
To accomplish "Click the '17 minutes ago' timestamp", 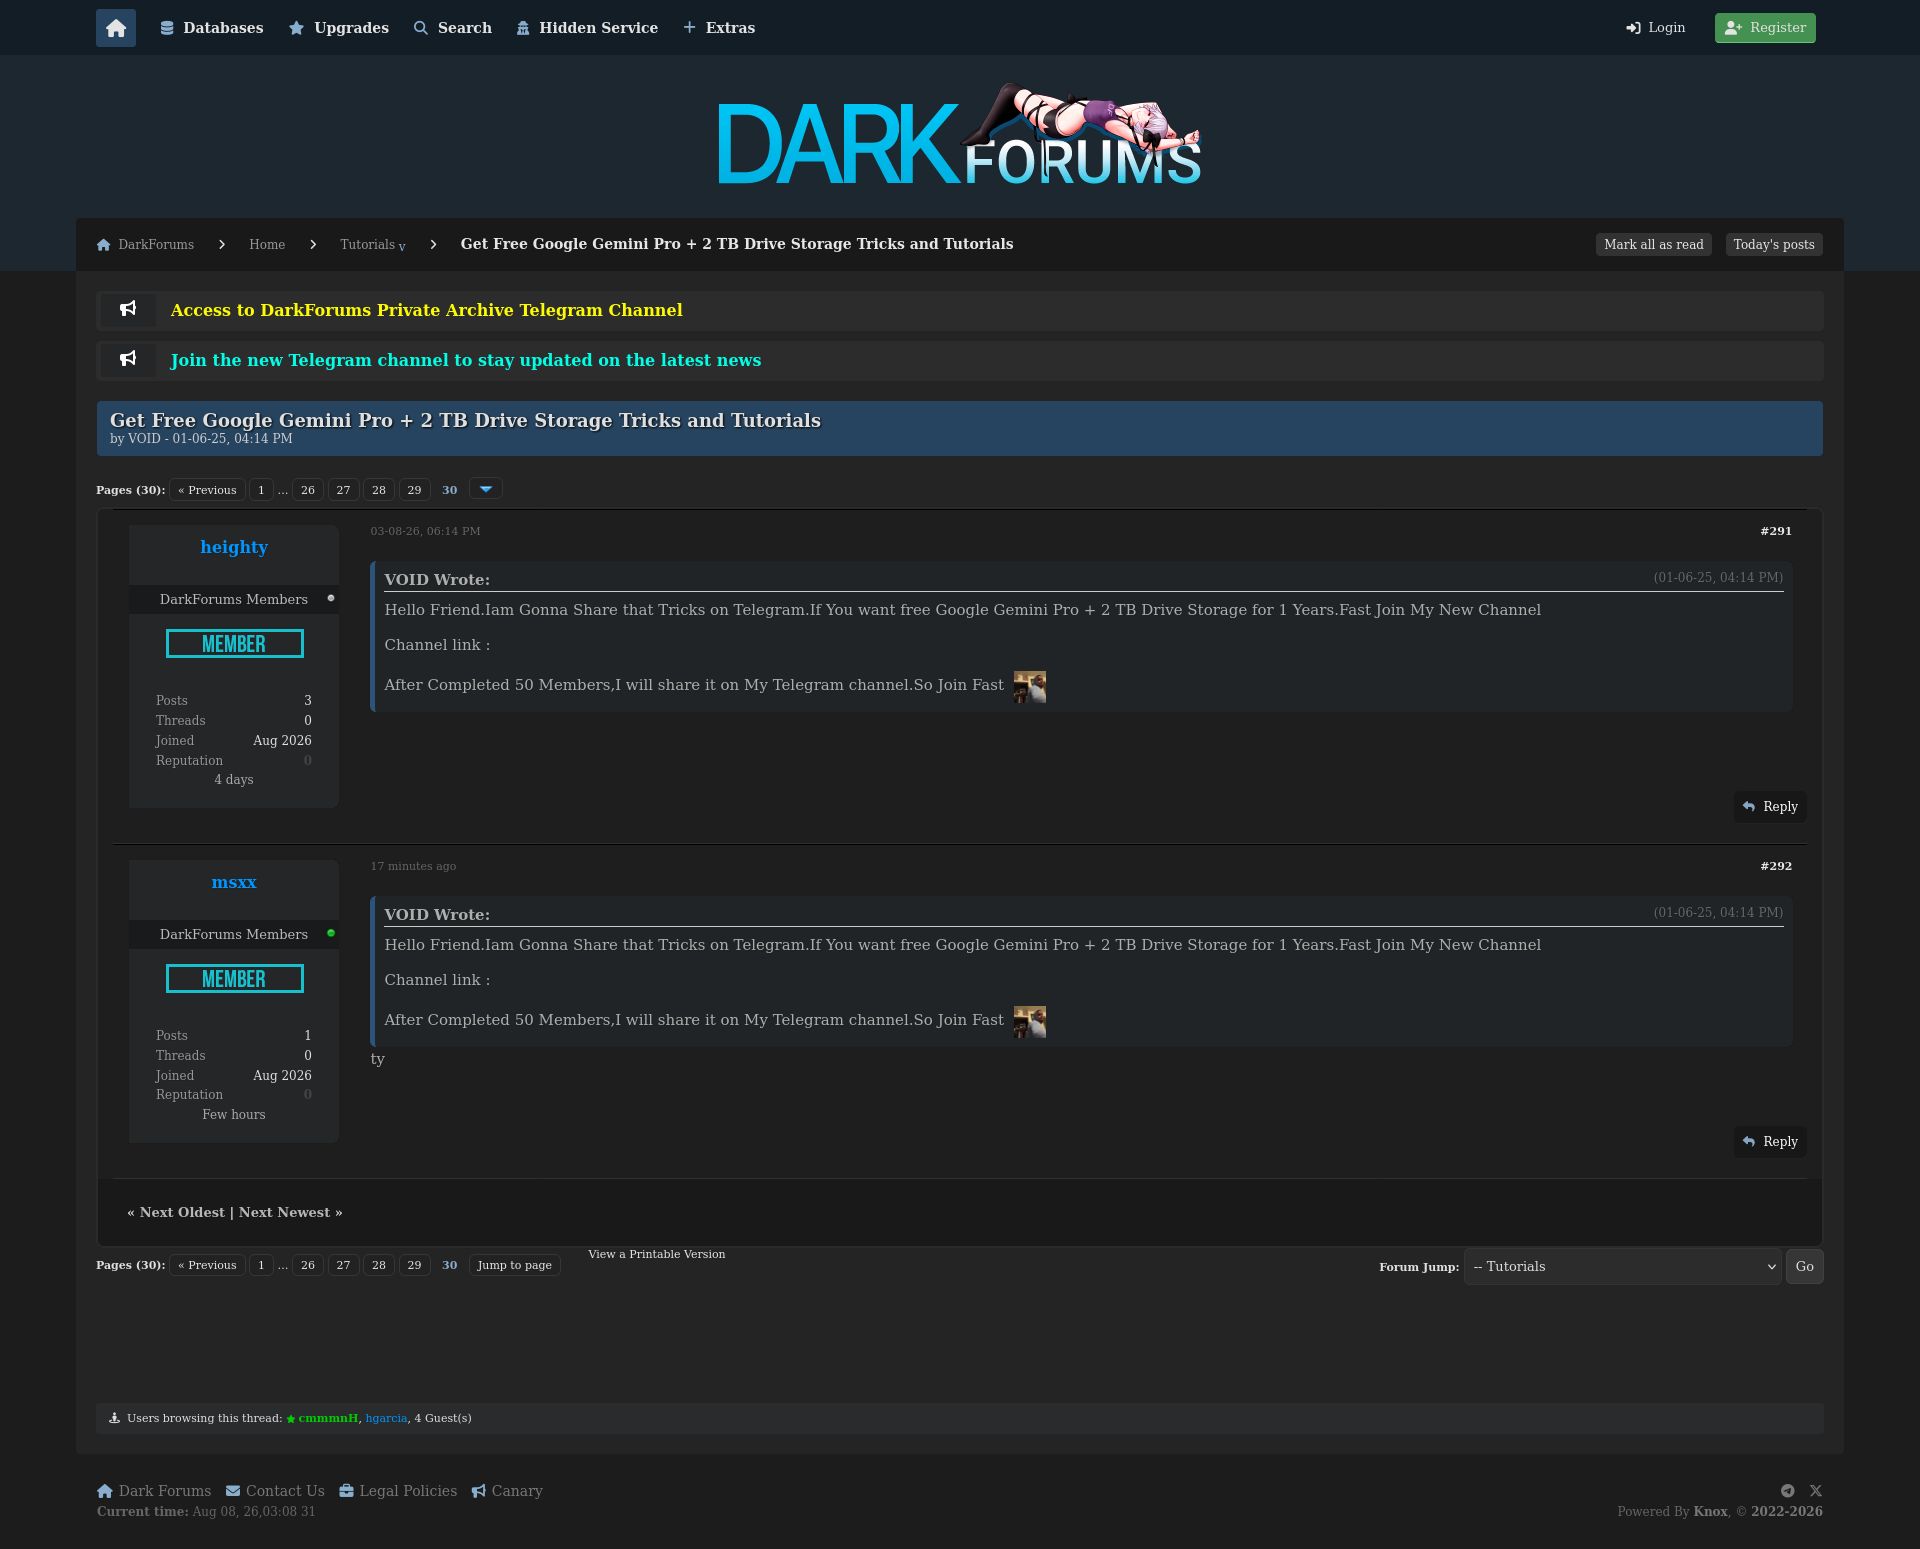I will [413, 866].
